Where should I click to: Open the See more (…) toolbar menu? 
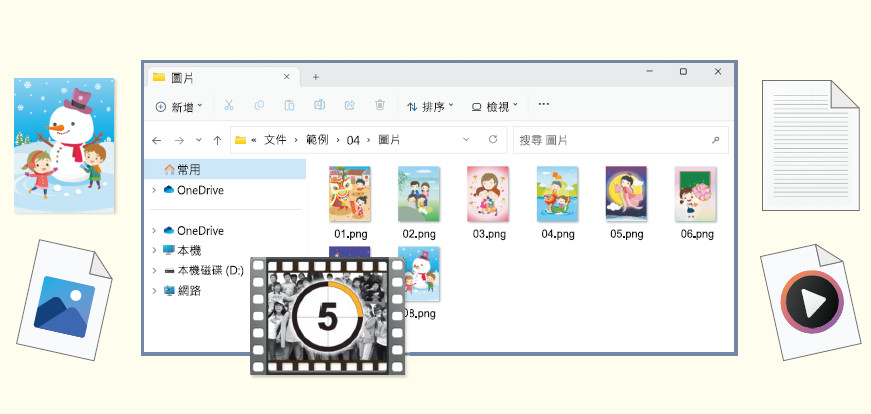click(544, 104)
